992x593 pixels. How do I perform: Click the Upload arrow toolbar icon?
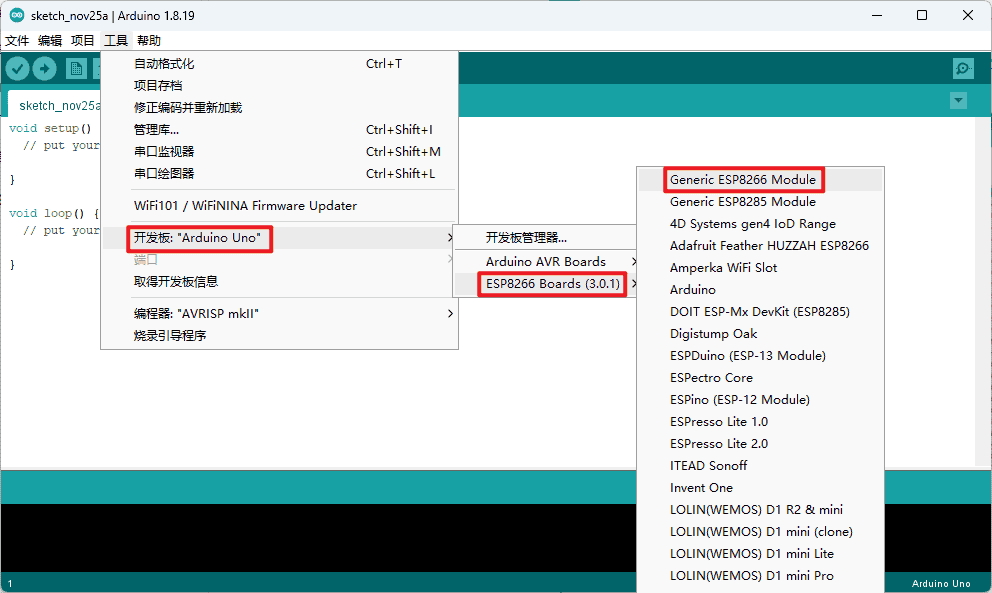tap(44, 68)
